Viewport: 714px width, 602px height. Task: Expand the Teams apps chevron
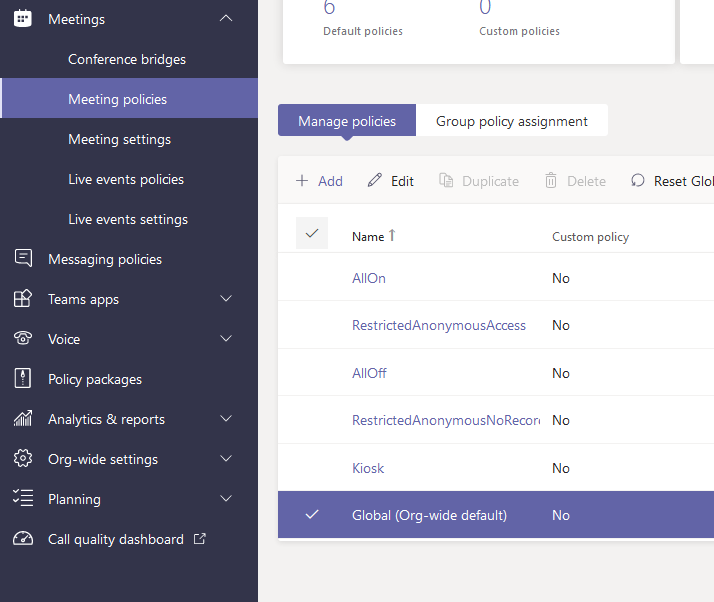click(x=226, y=298)
